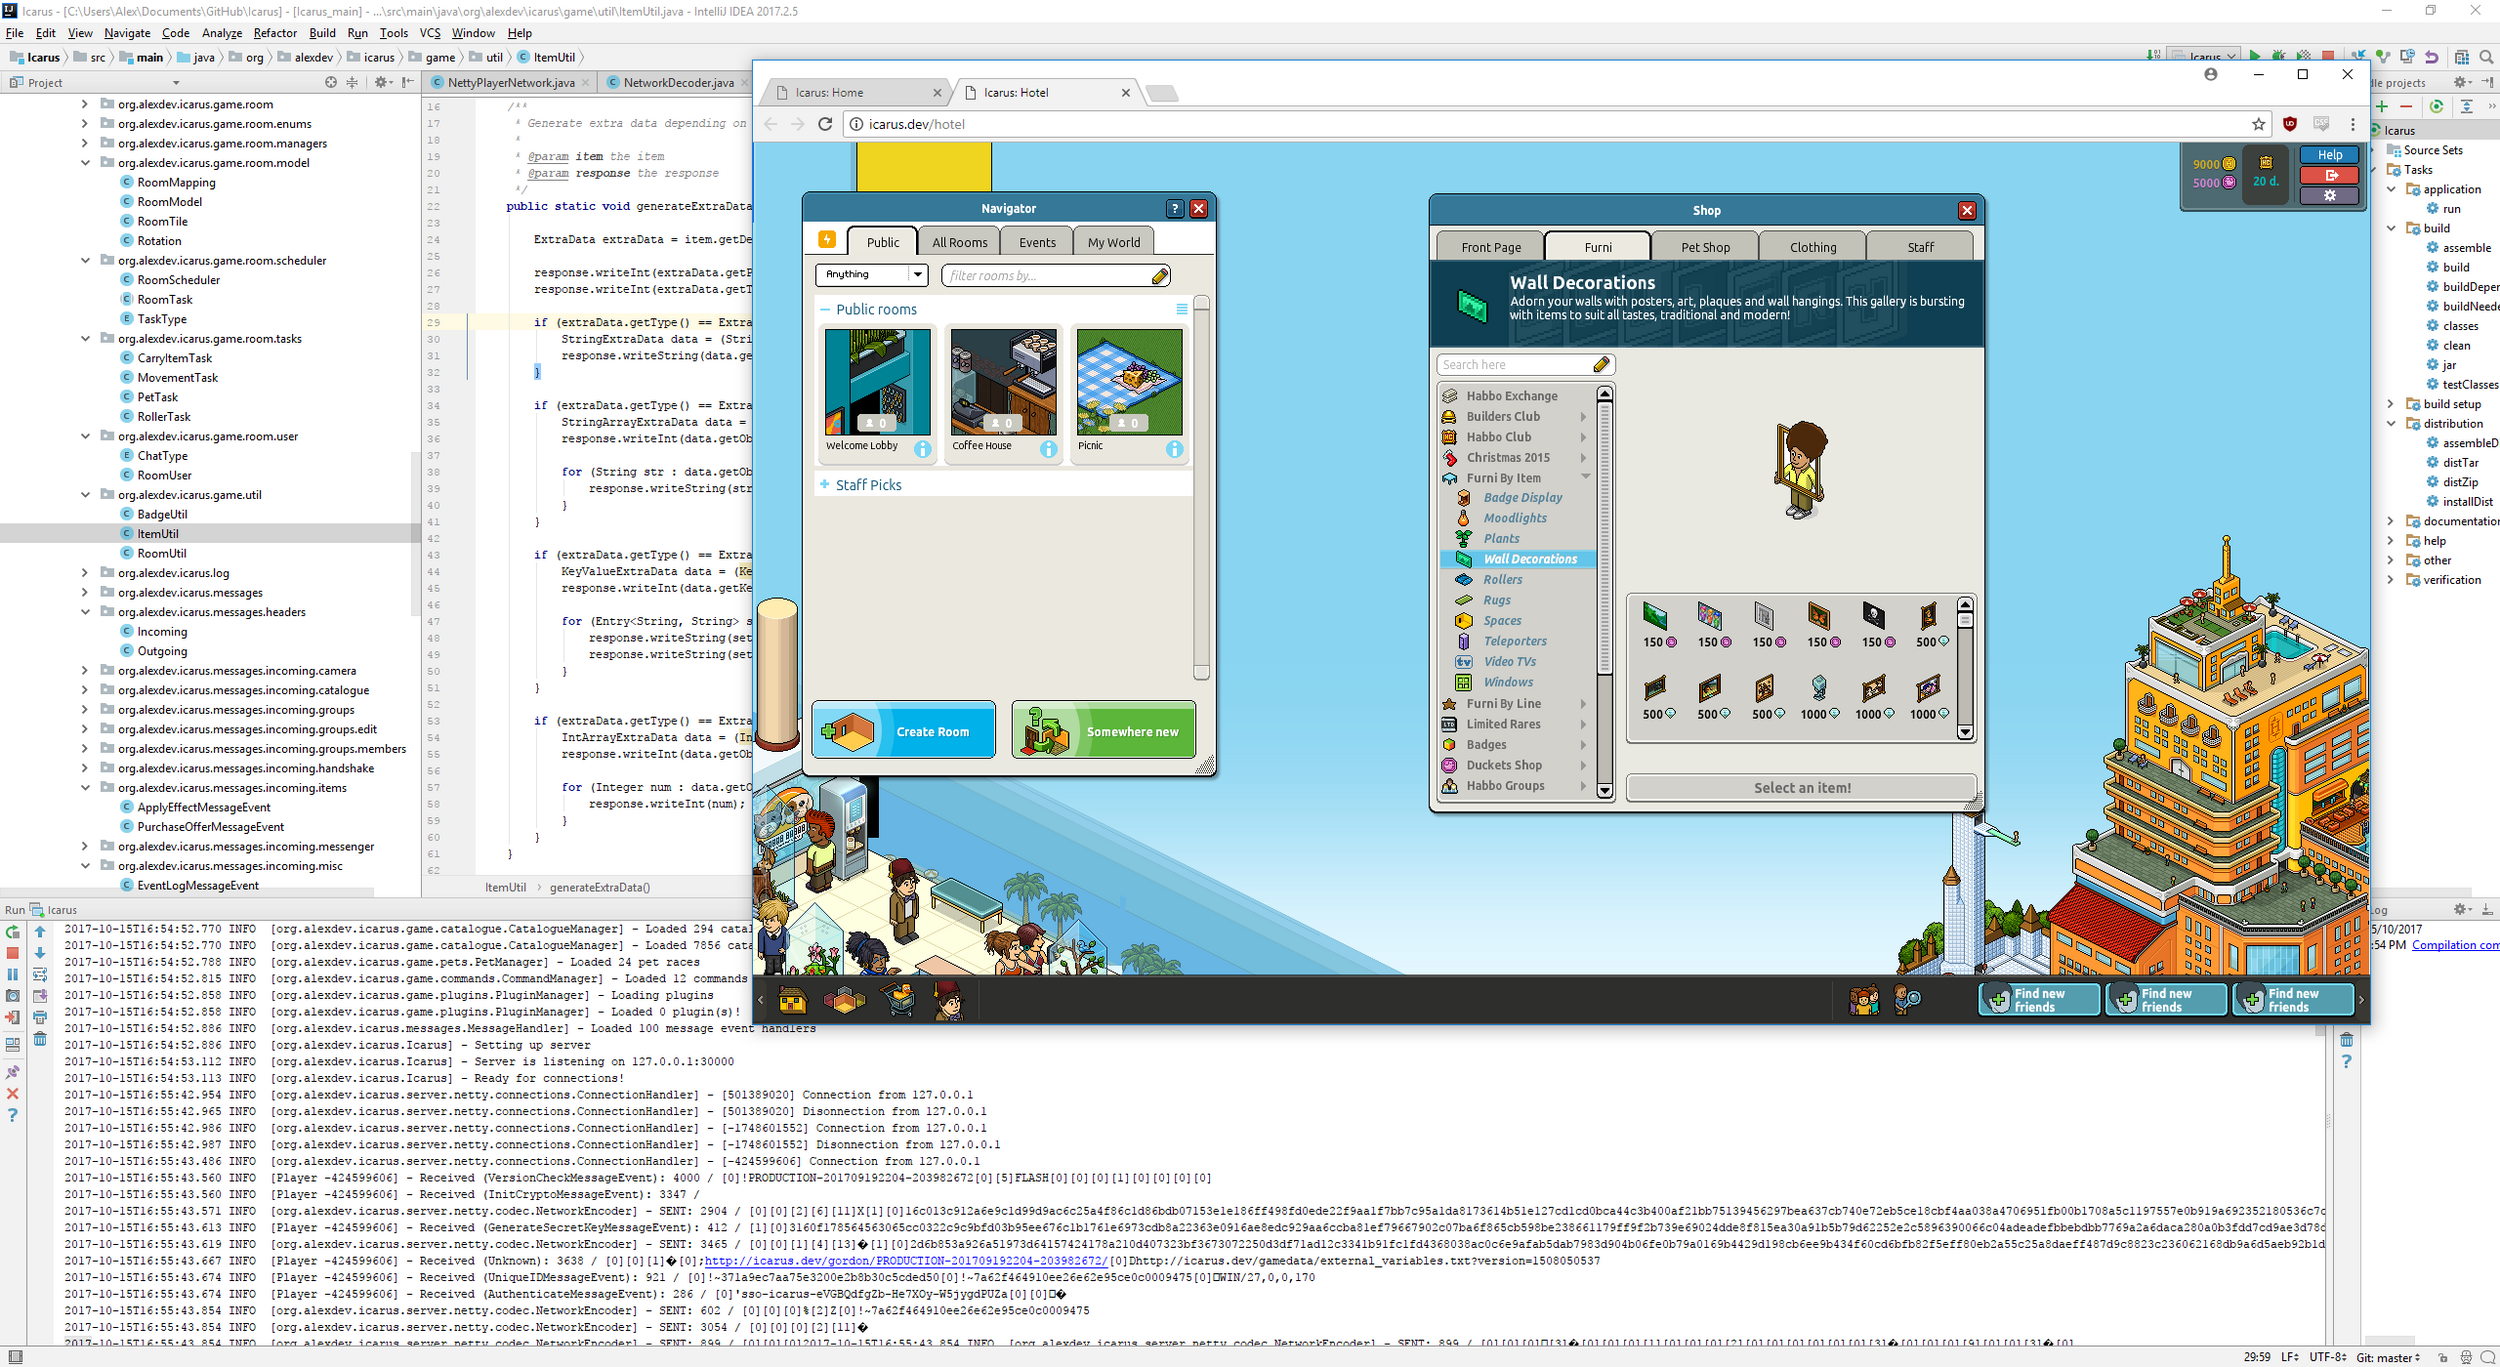Switch to the All Rooms tab in the Navigator
The width and height of the screenshot is (2500, 1367).
(960, 242)
